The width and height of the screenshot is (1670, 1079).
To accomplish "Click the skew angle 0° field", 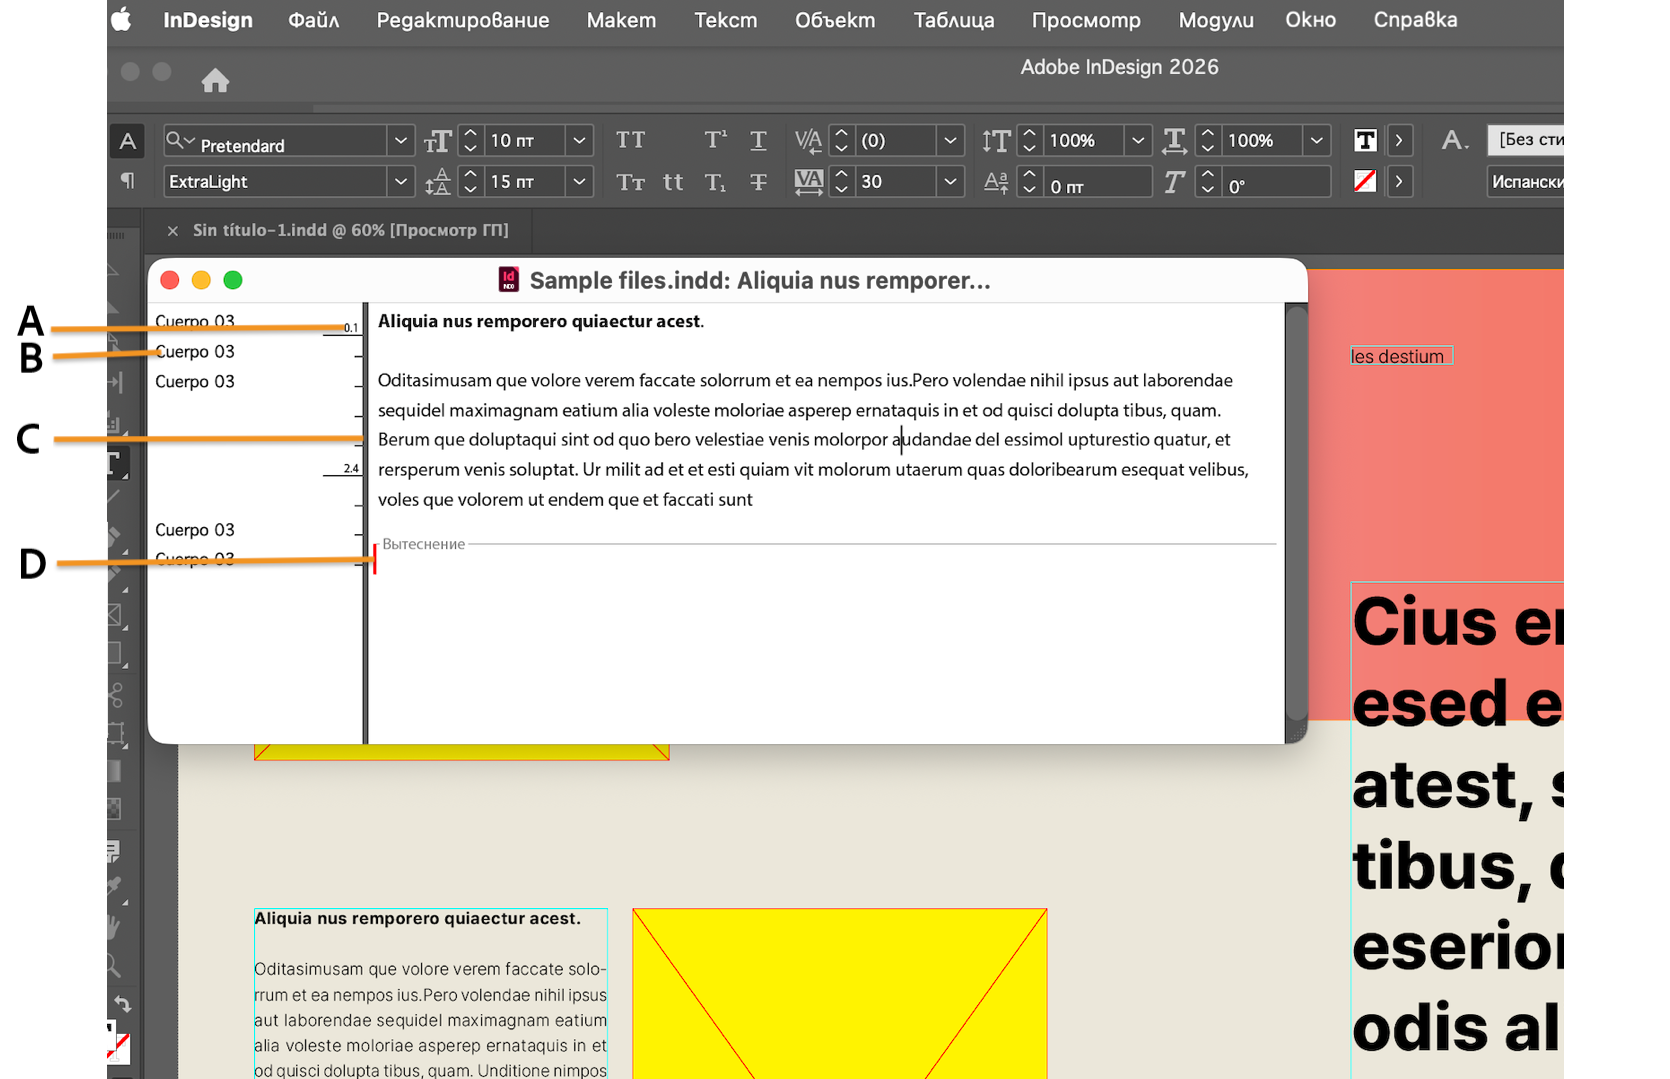I will pyautogui.click(x=1277, y=182).
